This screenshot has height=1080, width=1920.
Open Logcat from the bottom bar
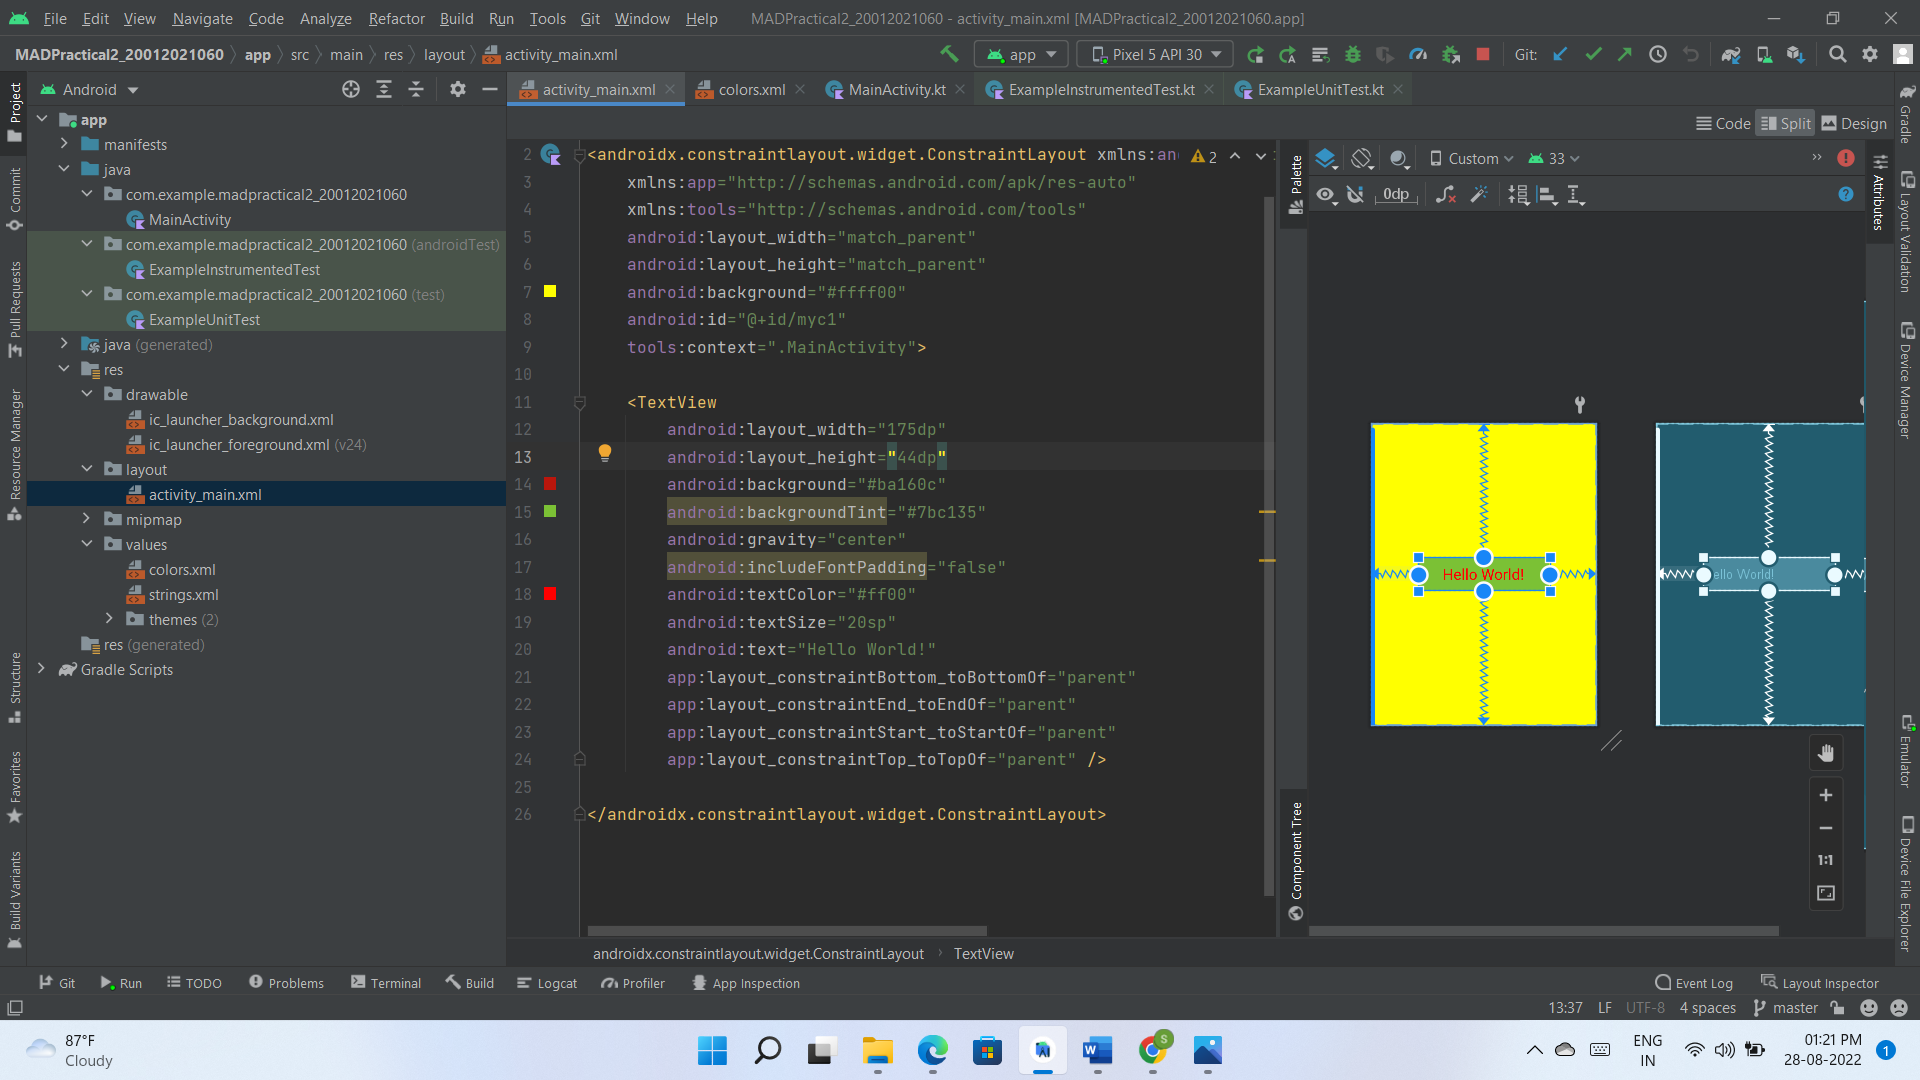tap(546, 983)
